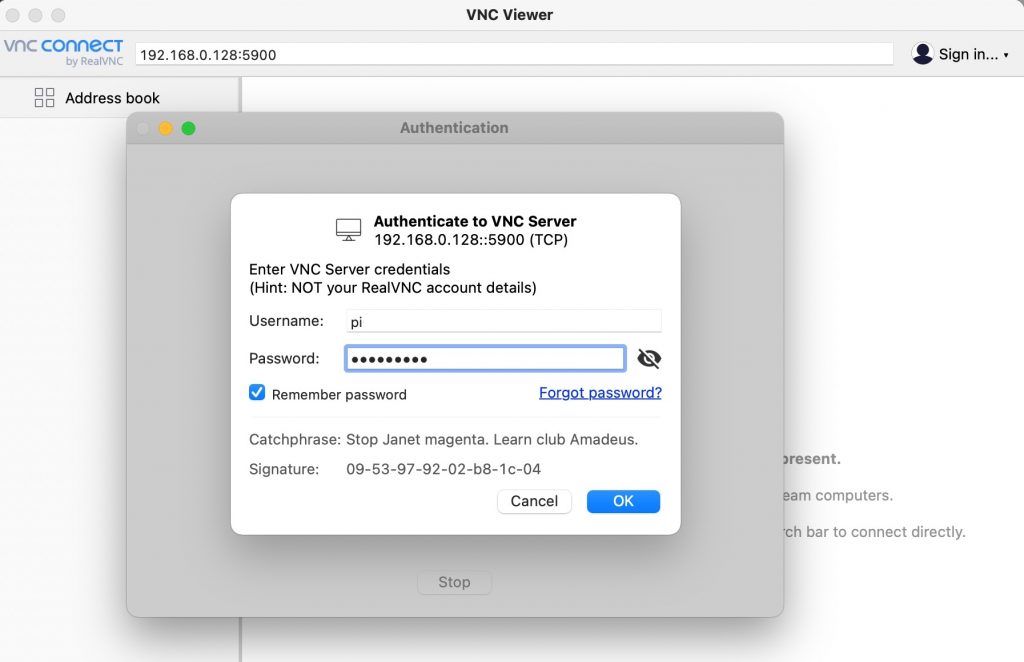Minimize the Authentication window with yellow button

[166, 129]
